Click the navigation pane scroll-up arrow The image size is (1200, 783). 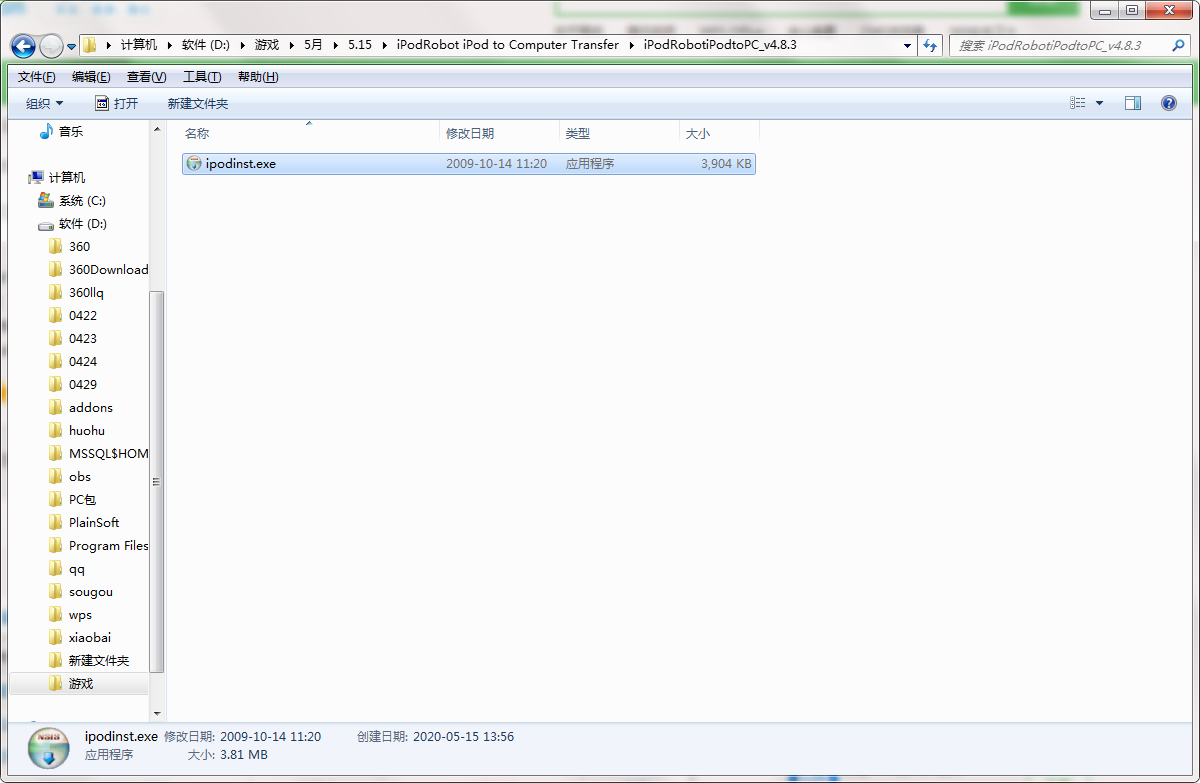pos(156,129)
